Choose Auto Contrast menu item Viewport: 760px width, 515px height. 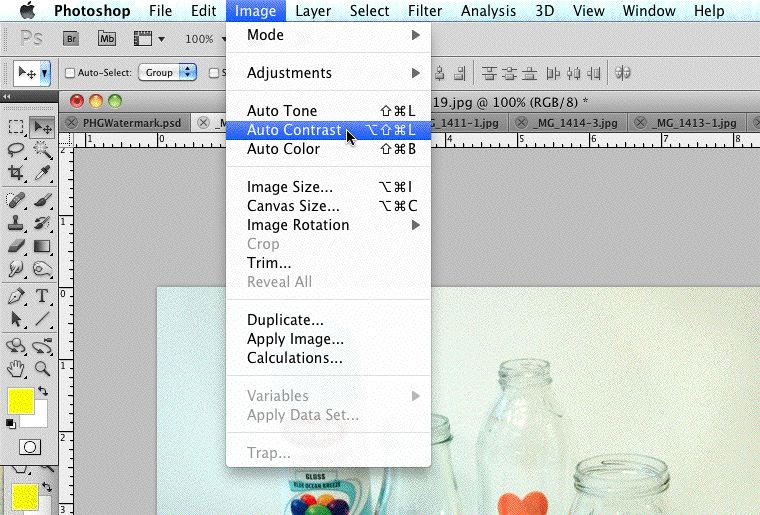click(328, 130)
